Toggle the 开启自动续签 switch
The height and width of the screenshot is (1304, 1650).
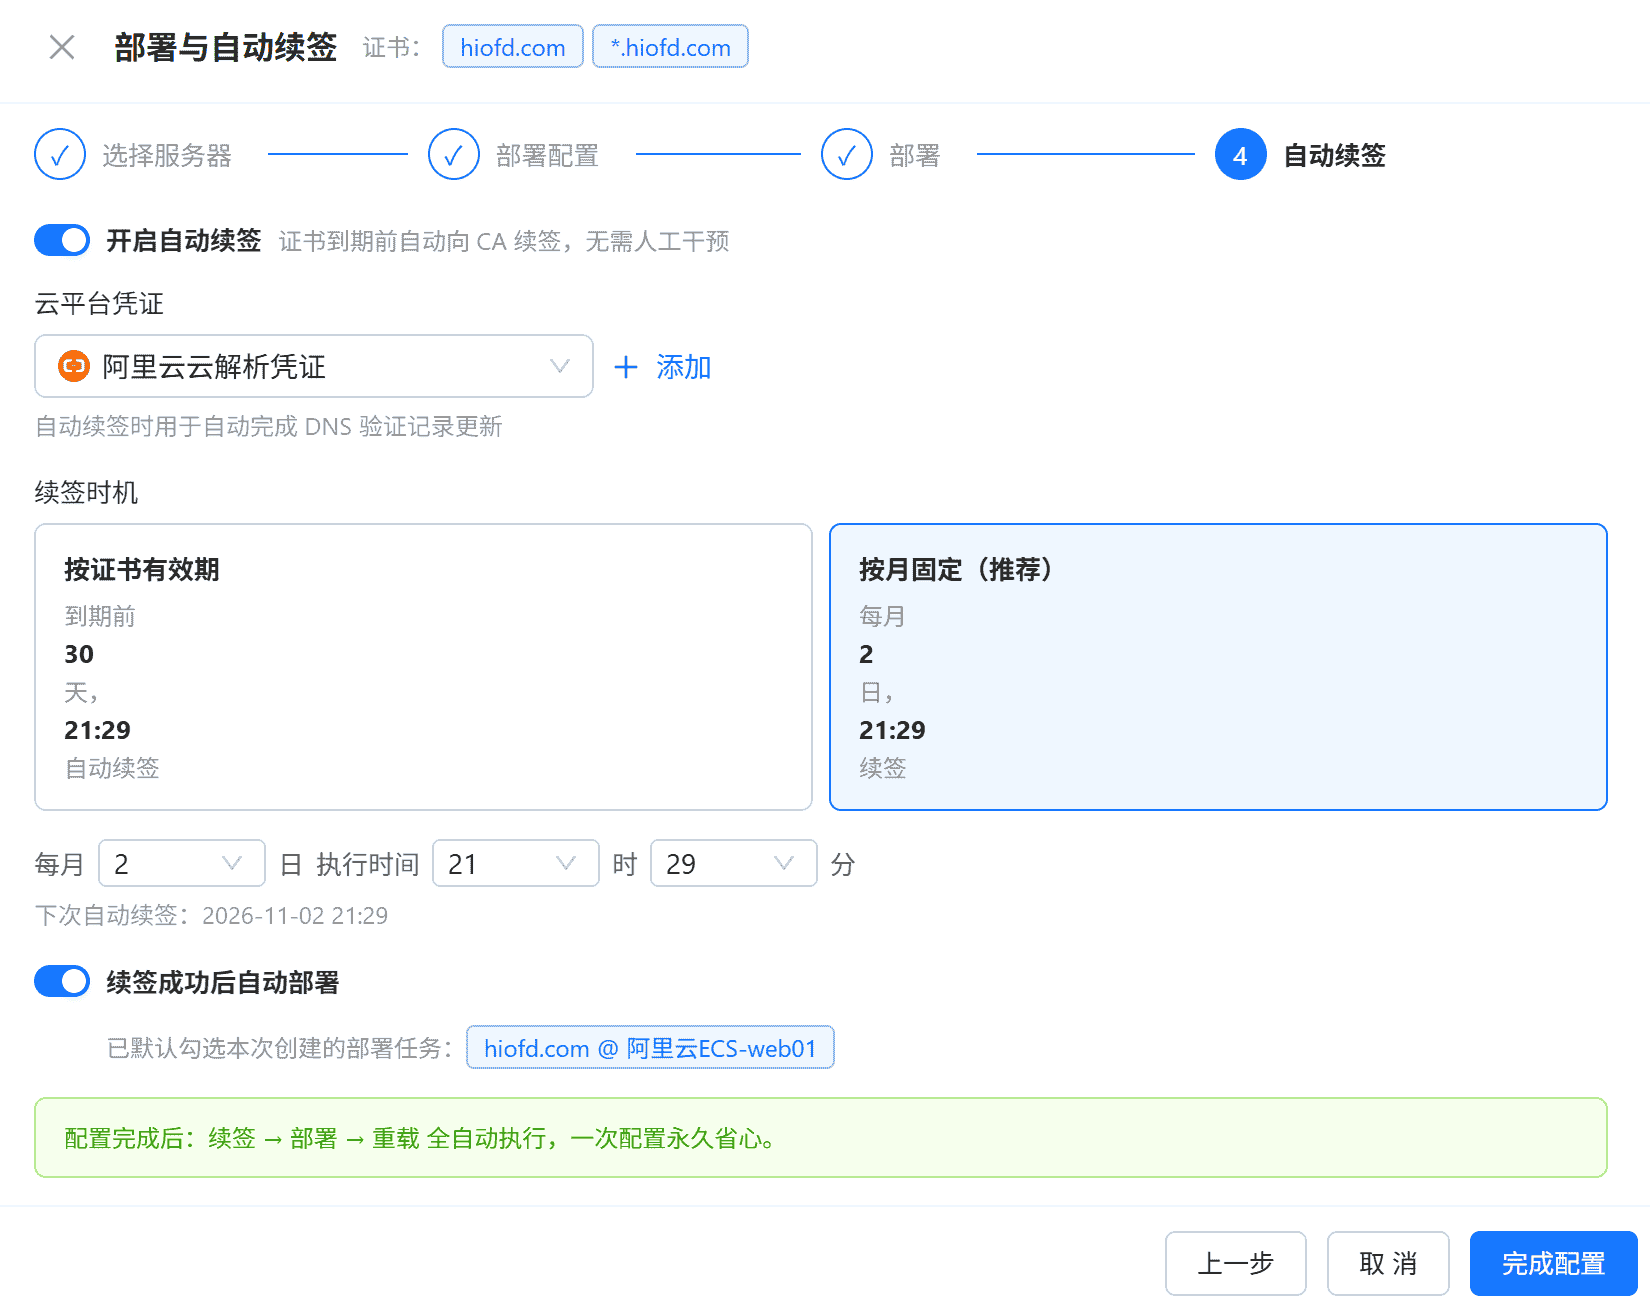pos(62,240)
